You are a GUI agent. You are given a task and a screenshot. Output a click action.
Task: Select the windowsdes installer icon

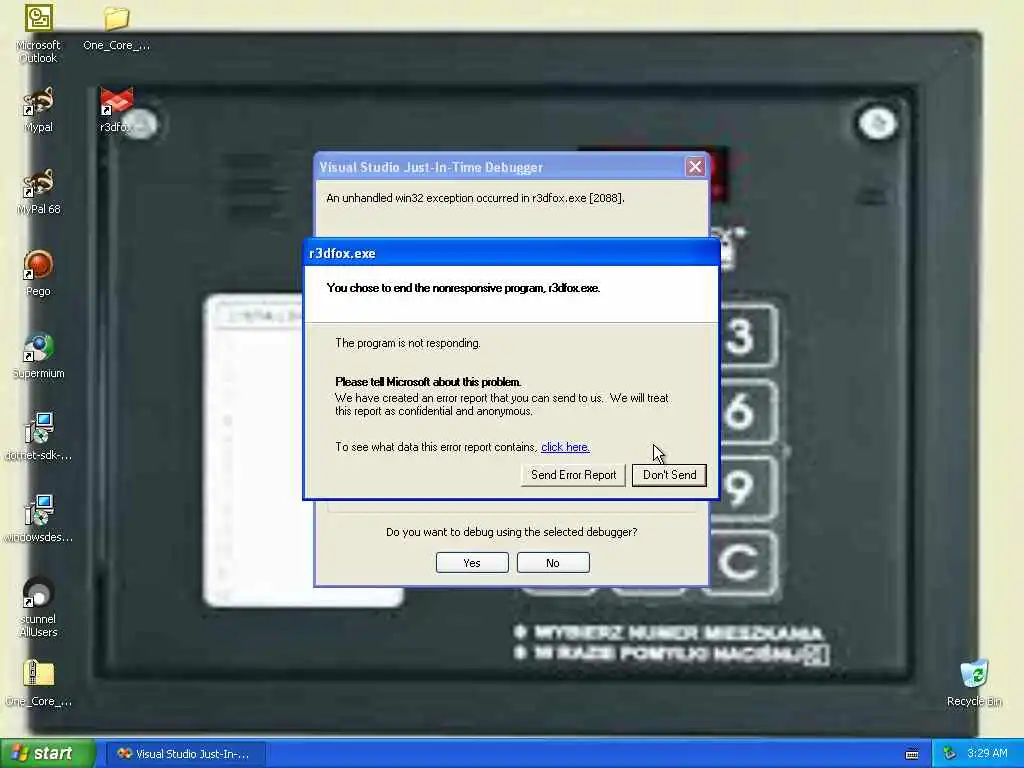pos(38,520)
